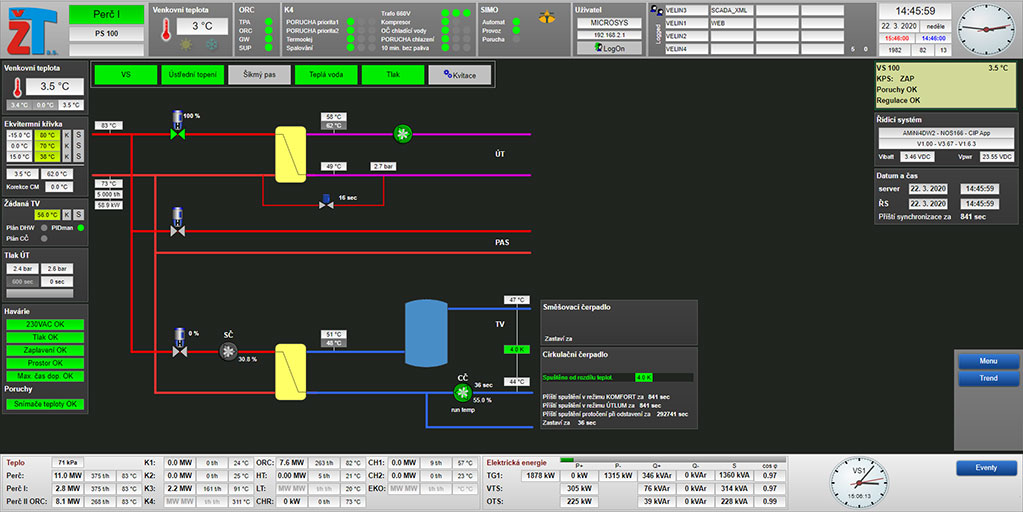Toggle K button next to Žádaná TV 56.0 °C

(67, 215)
